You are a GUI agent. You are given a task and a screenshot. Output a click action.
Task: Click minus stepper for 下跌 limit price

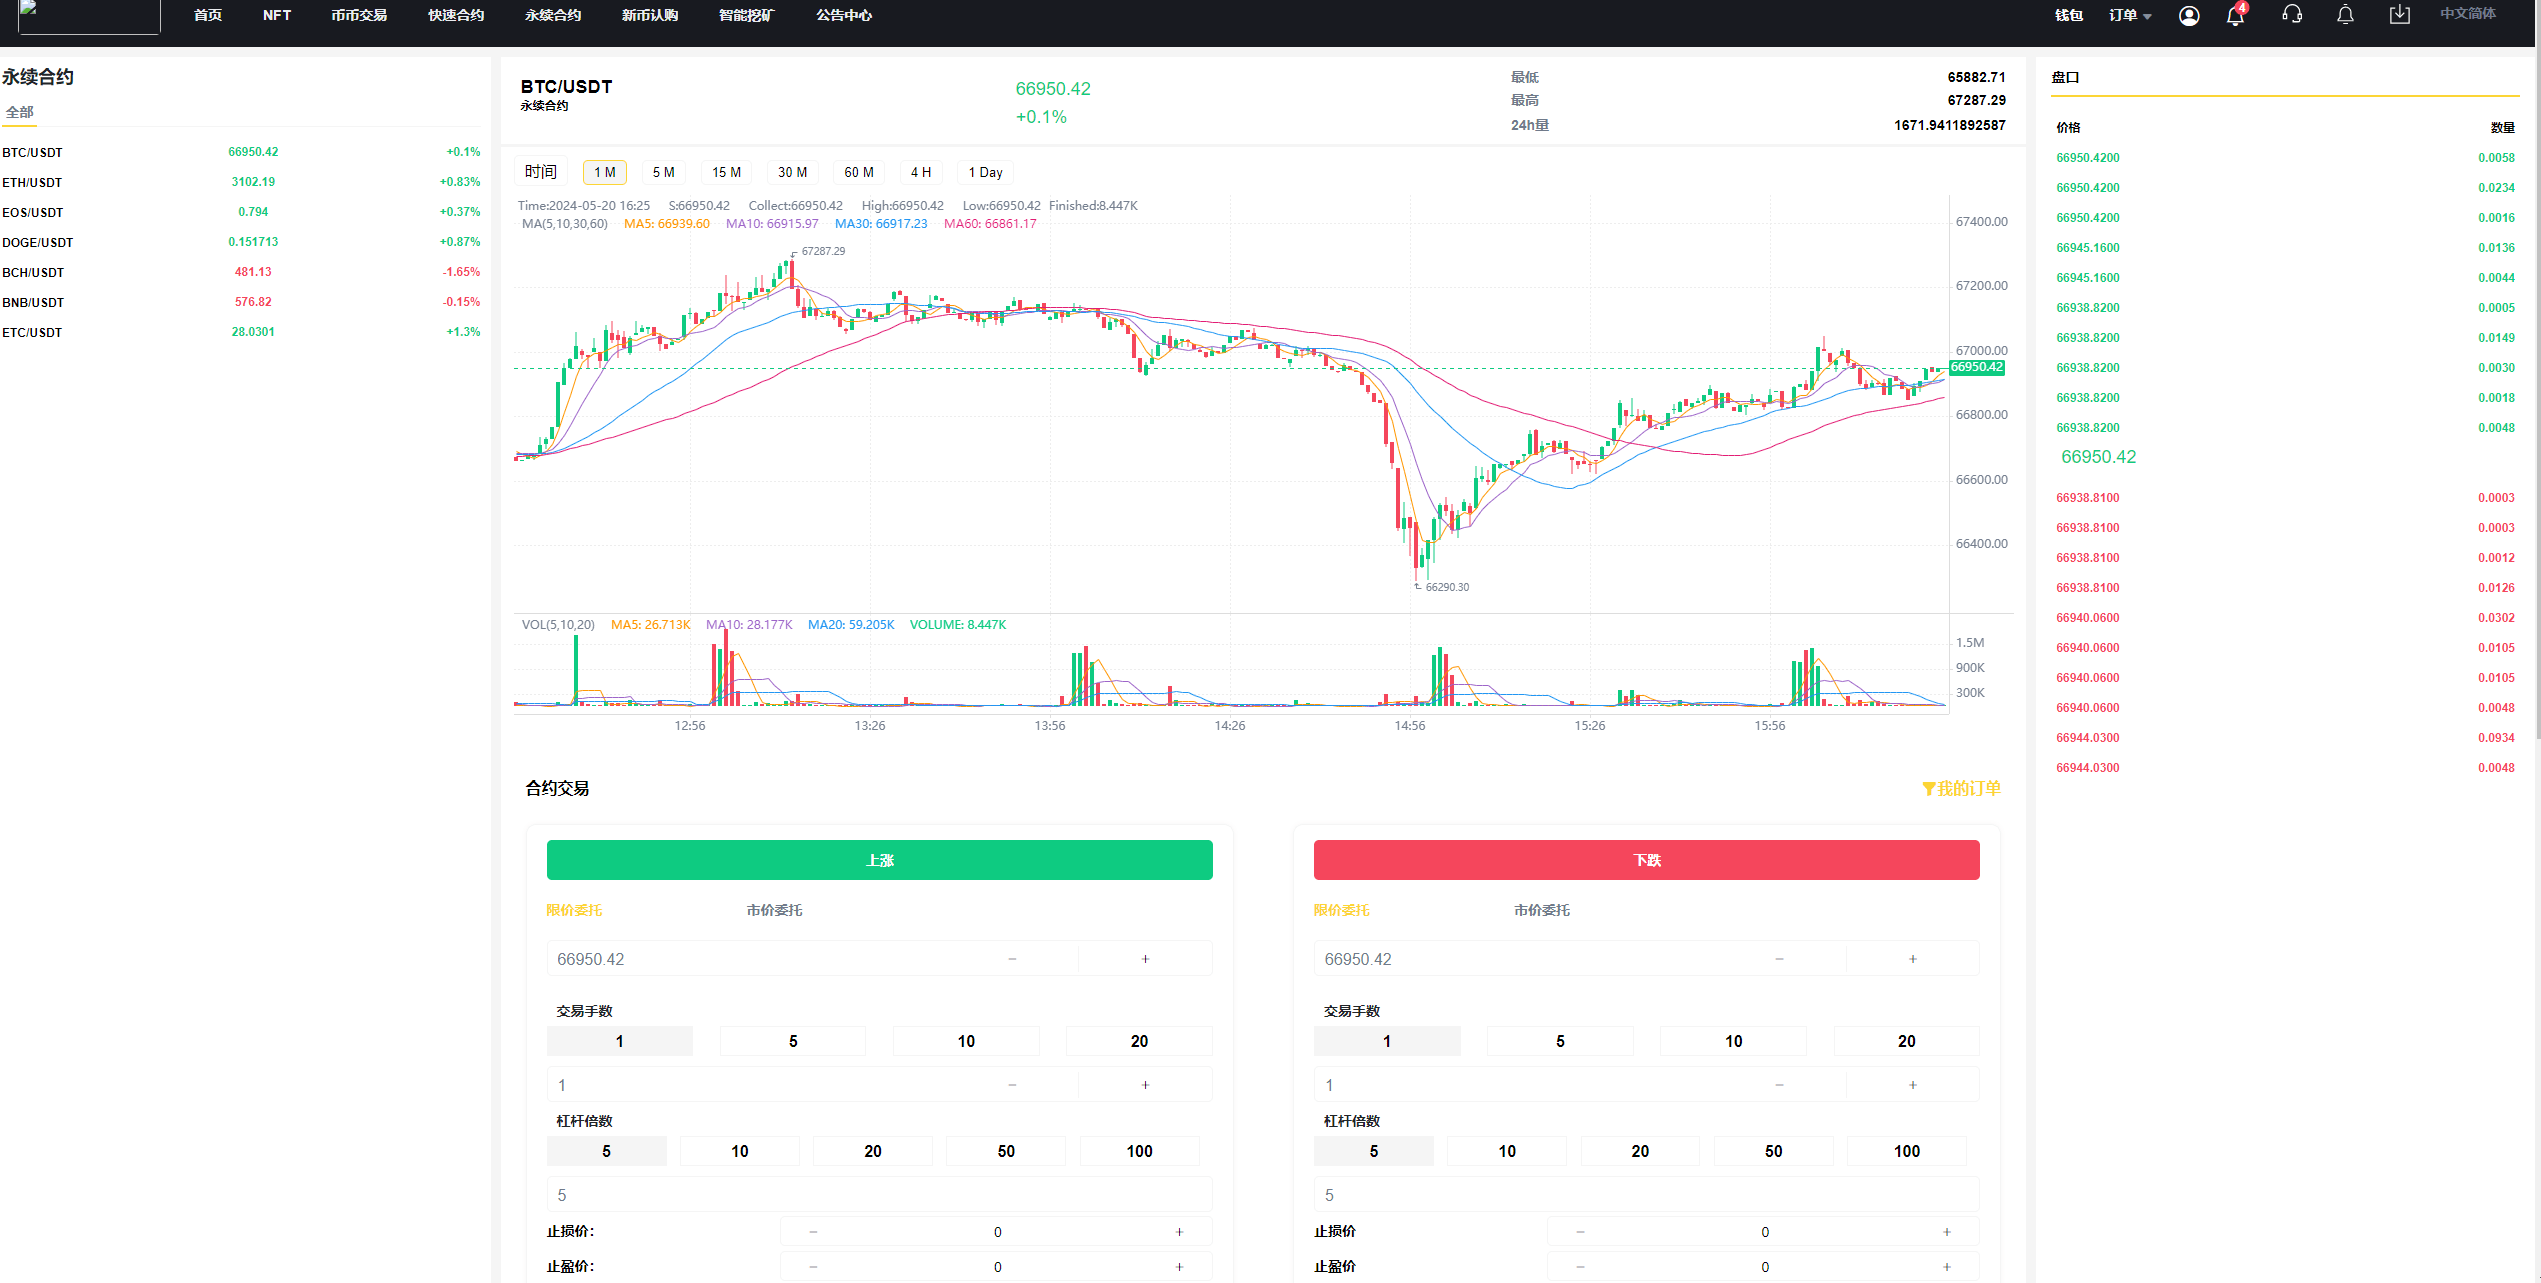point(1779,959)
